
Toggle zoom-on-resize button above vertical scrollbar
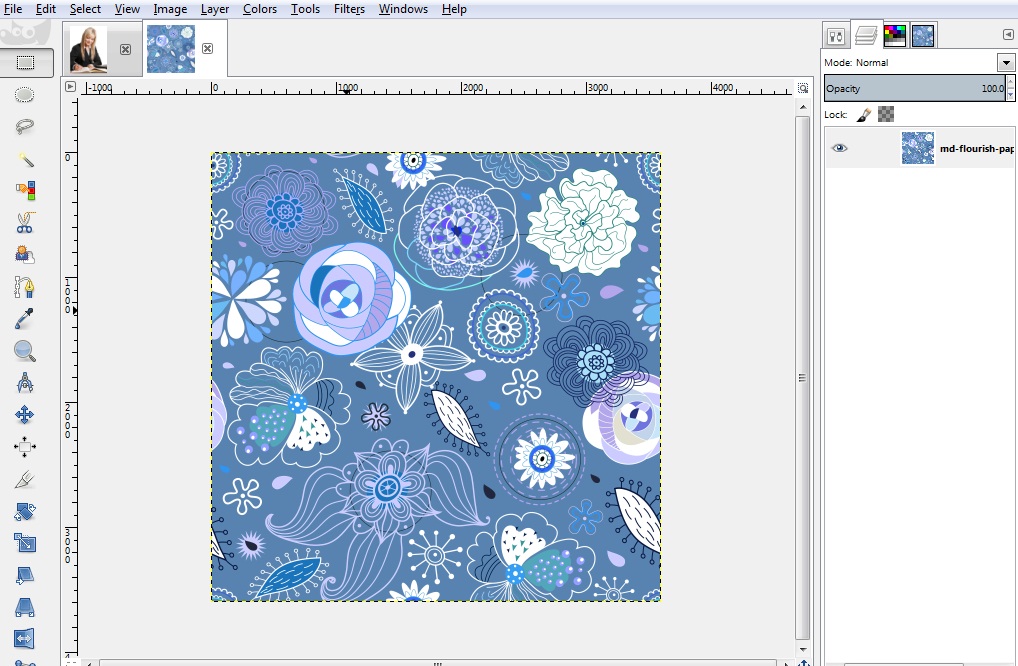coord(803,88)
